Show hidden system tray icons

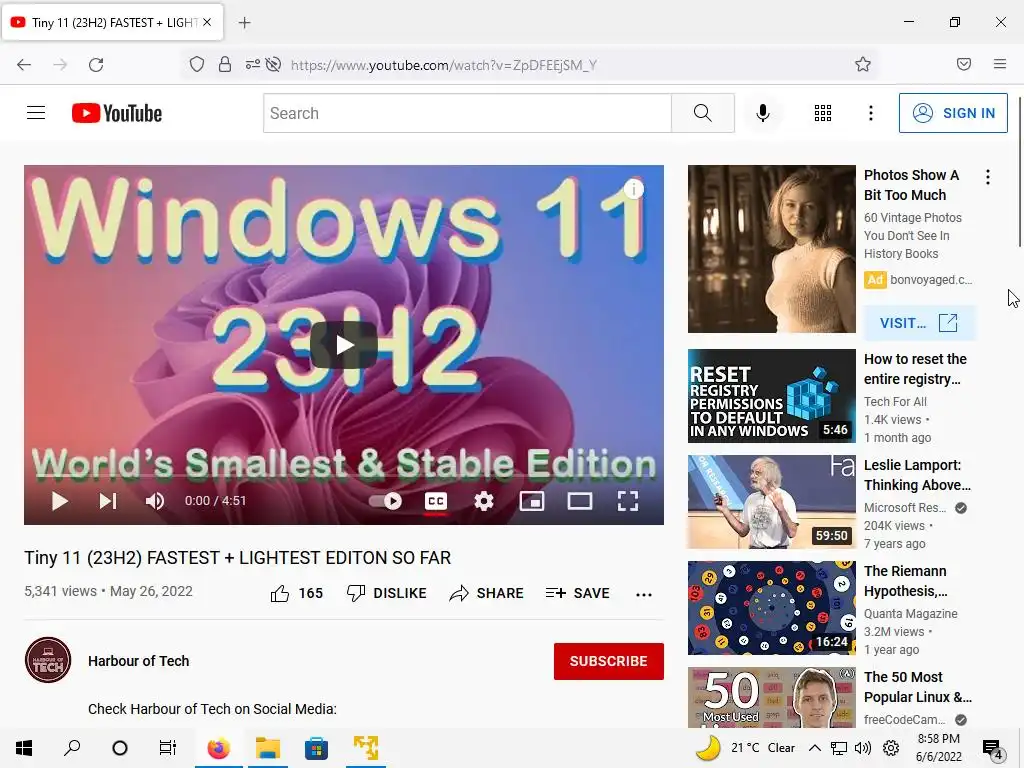point(814,748)
